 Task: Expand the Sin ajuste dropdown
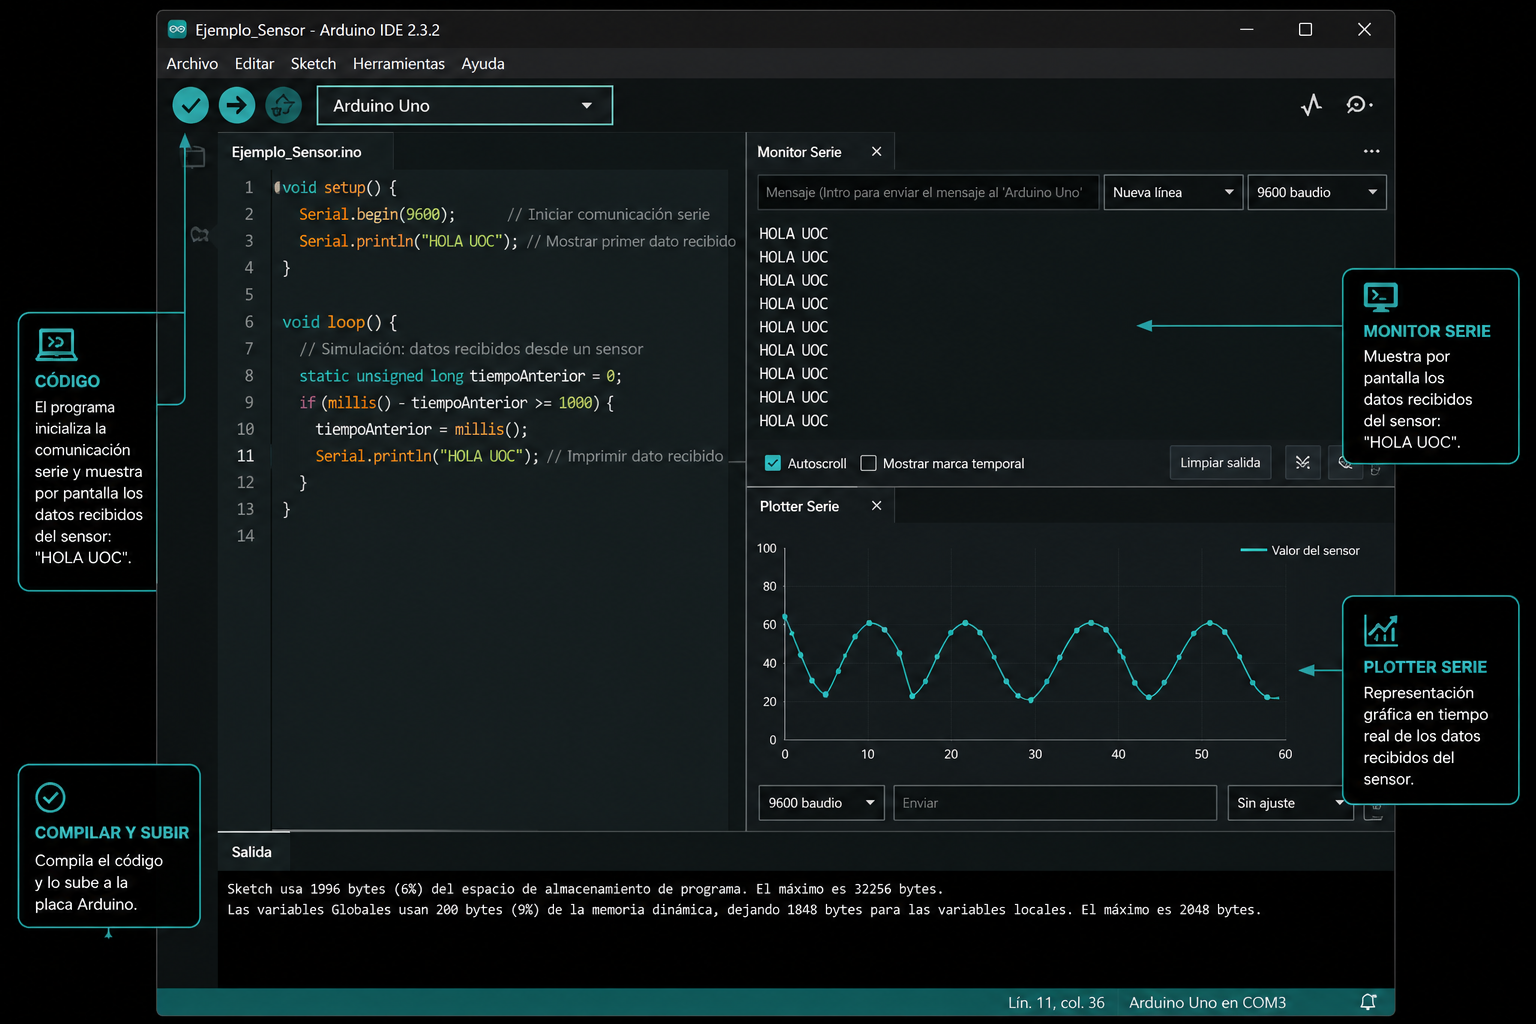click(x=1290, y=803)
